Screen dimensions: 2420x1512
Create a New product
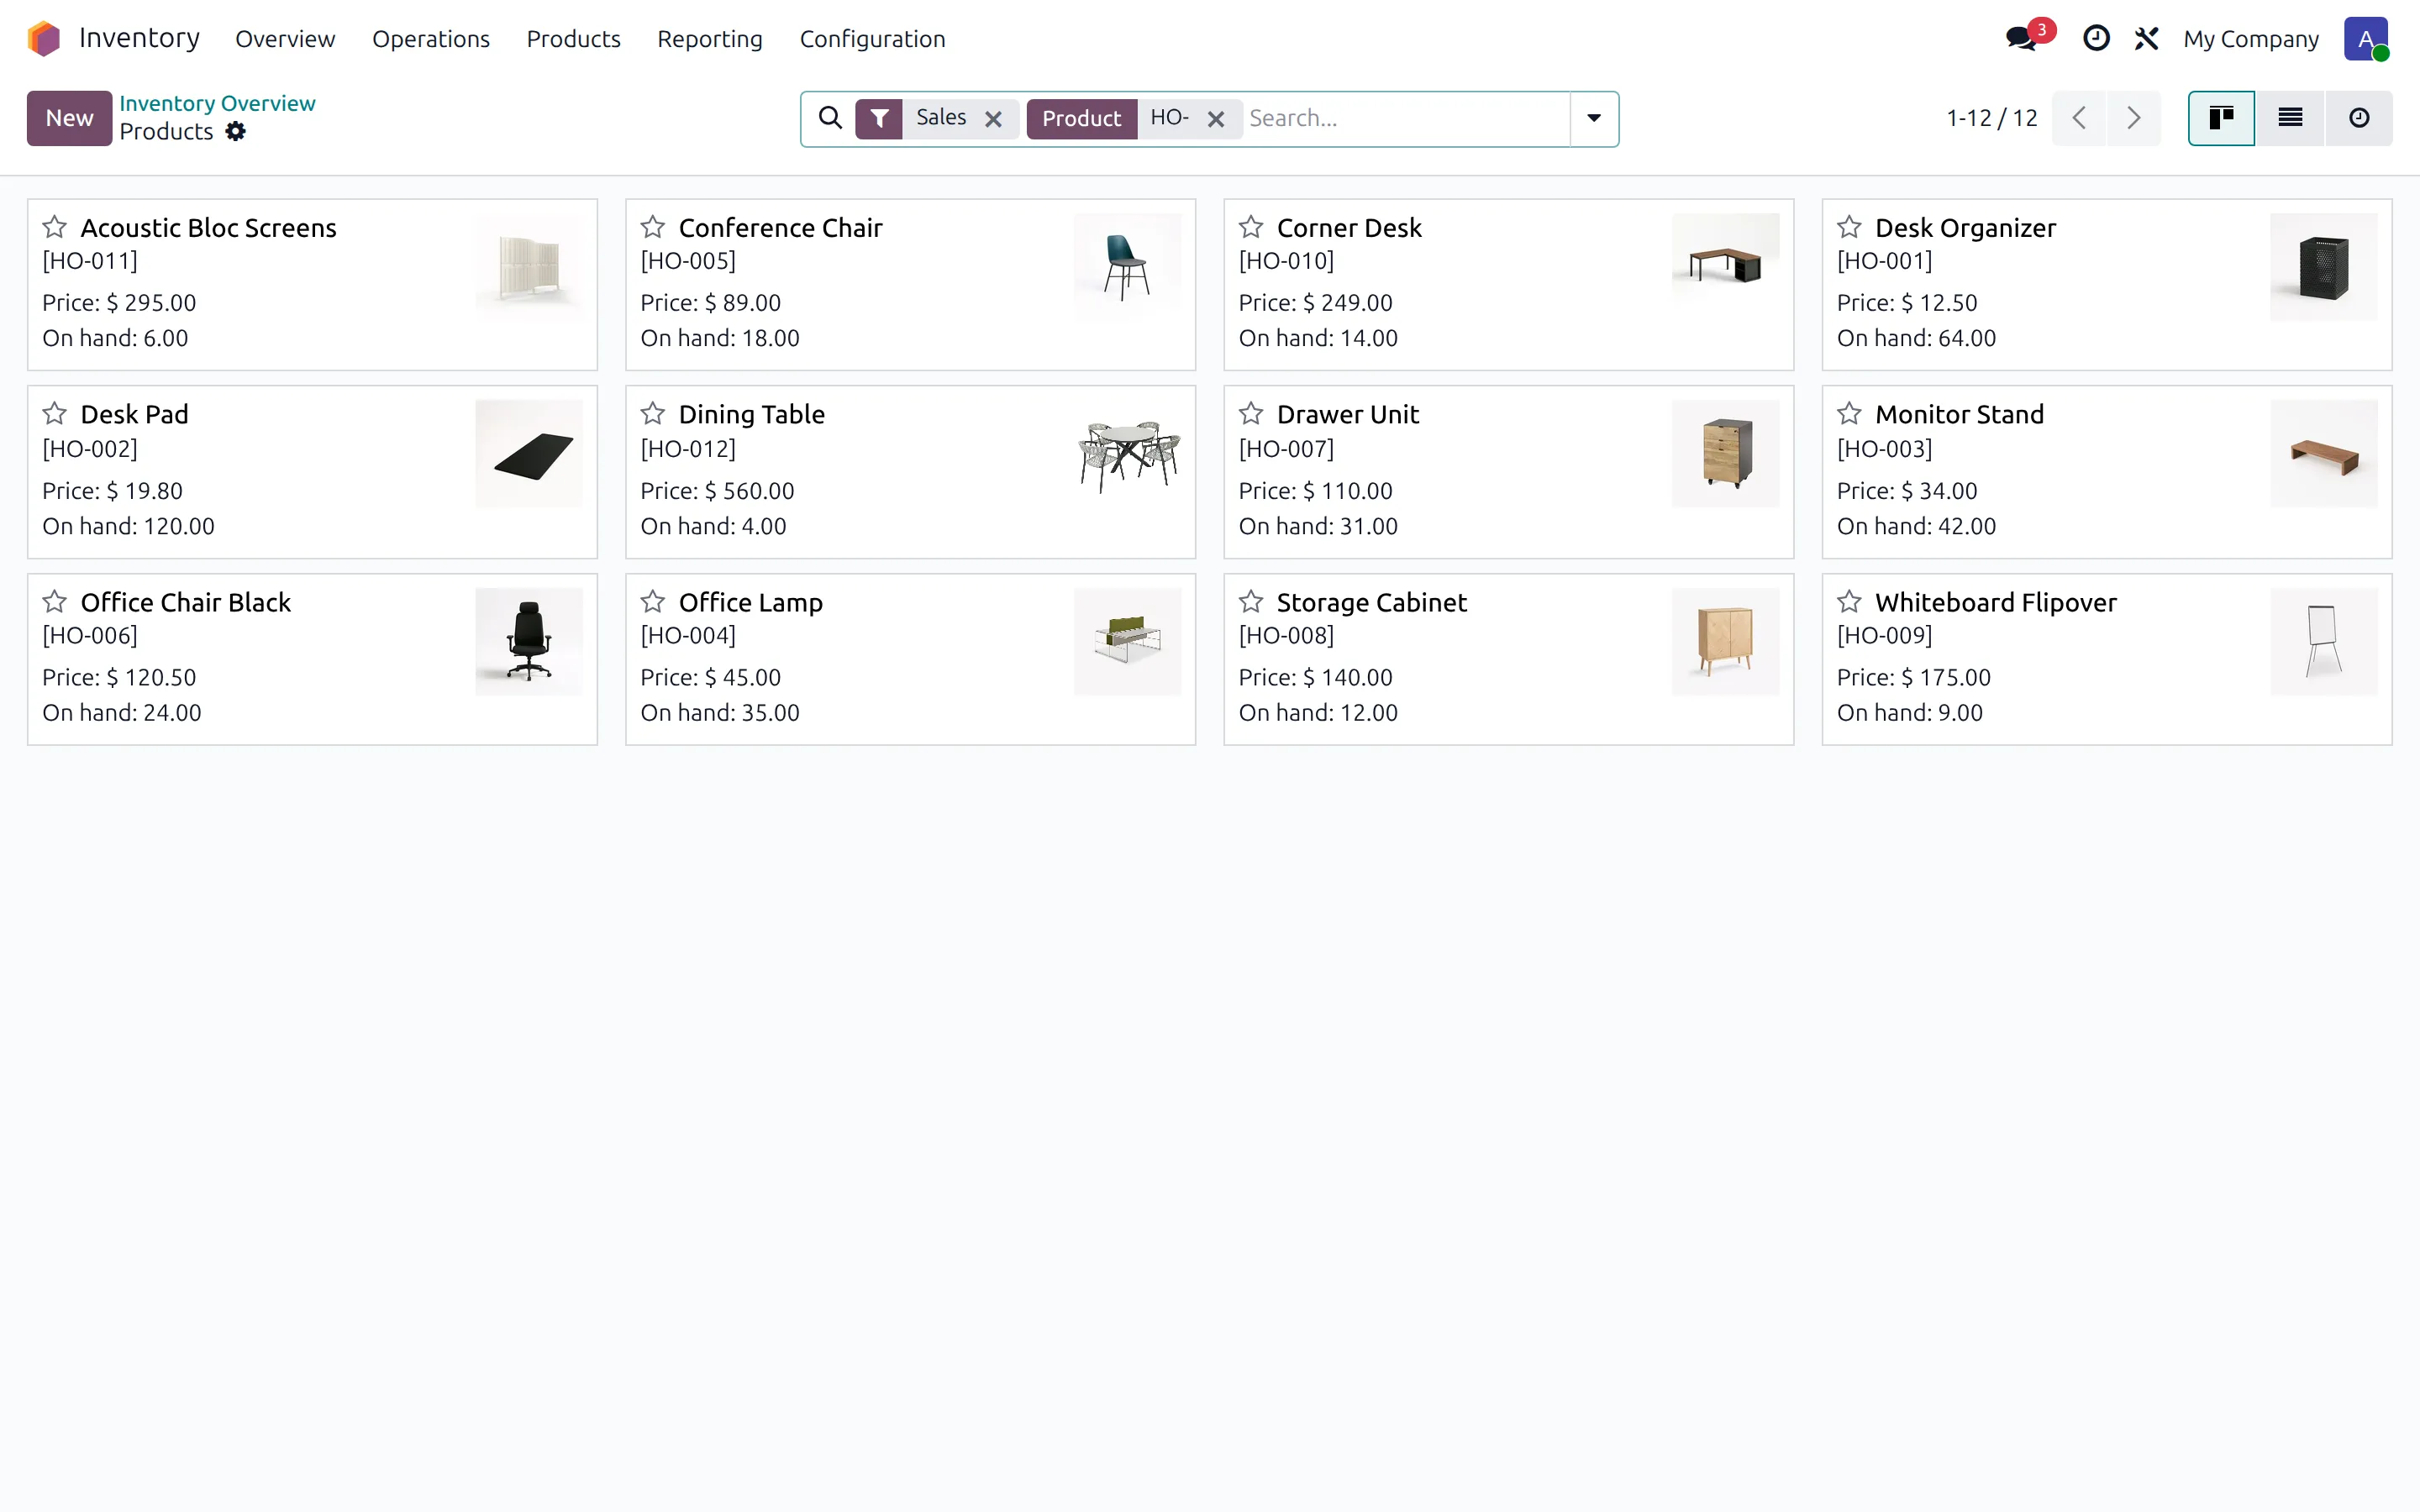[x=69, y=118]
